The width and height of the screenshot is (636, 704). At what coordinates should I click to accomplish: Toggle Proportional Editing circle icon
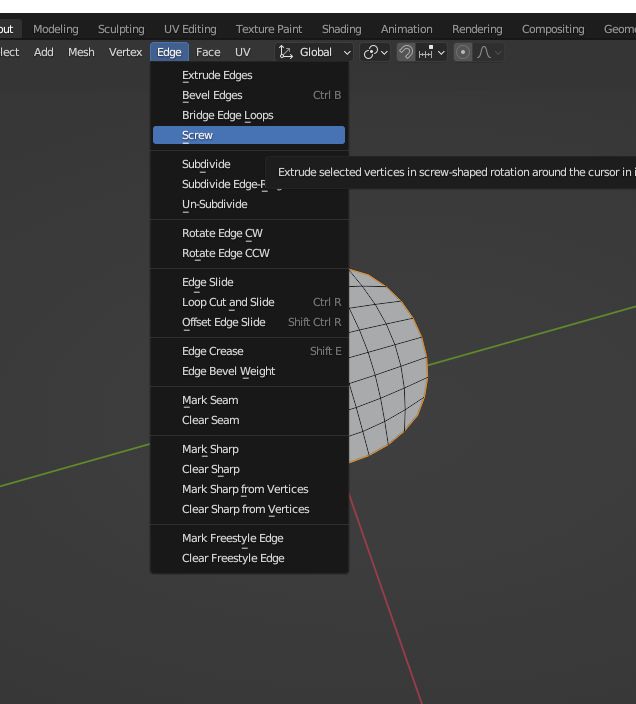[463, 53]
